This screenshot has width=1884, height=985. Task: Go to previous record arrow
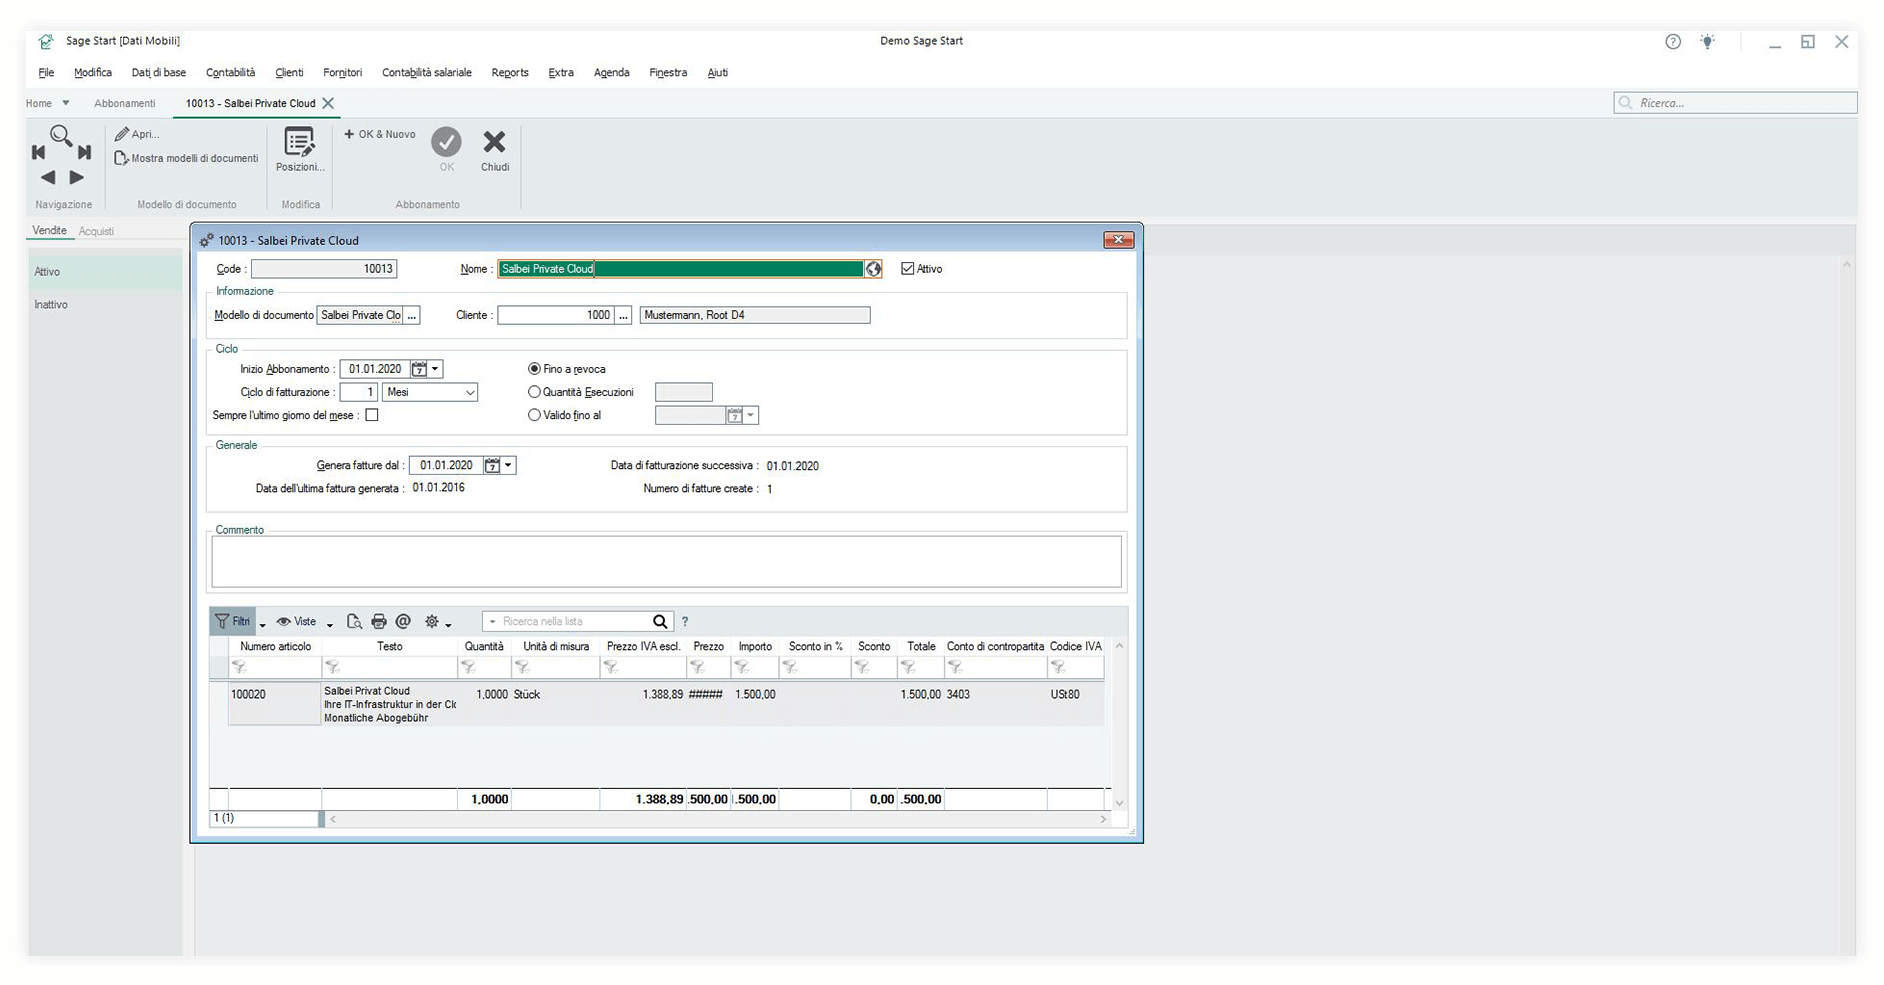point(48,177)
